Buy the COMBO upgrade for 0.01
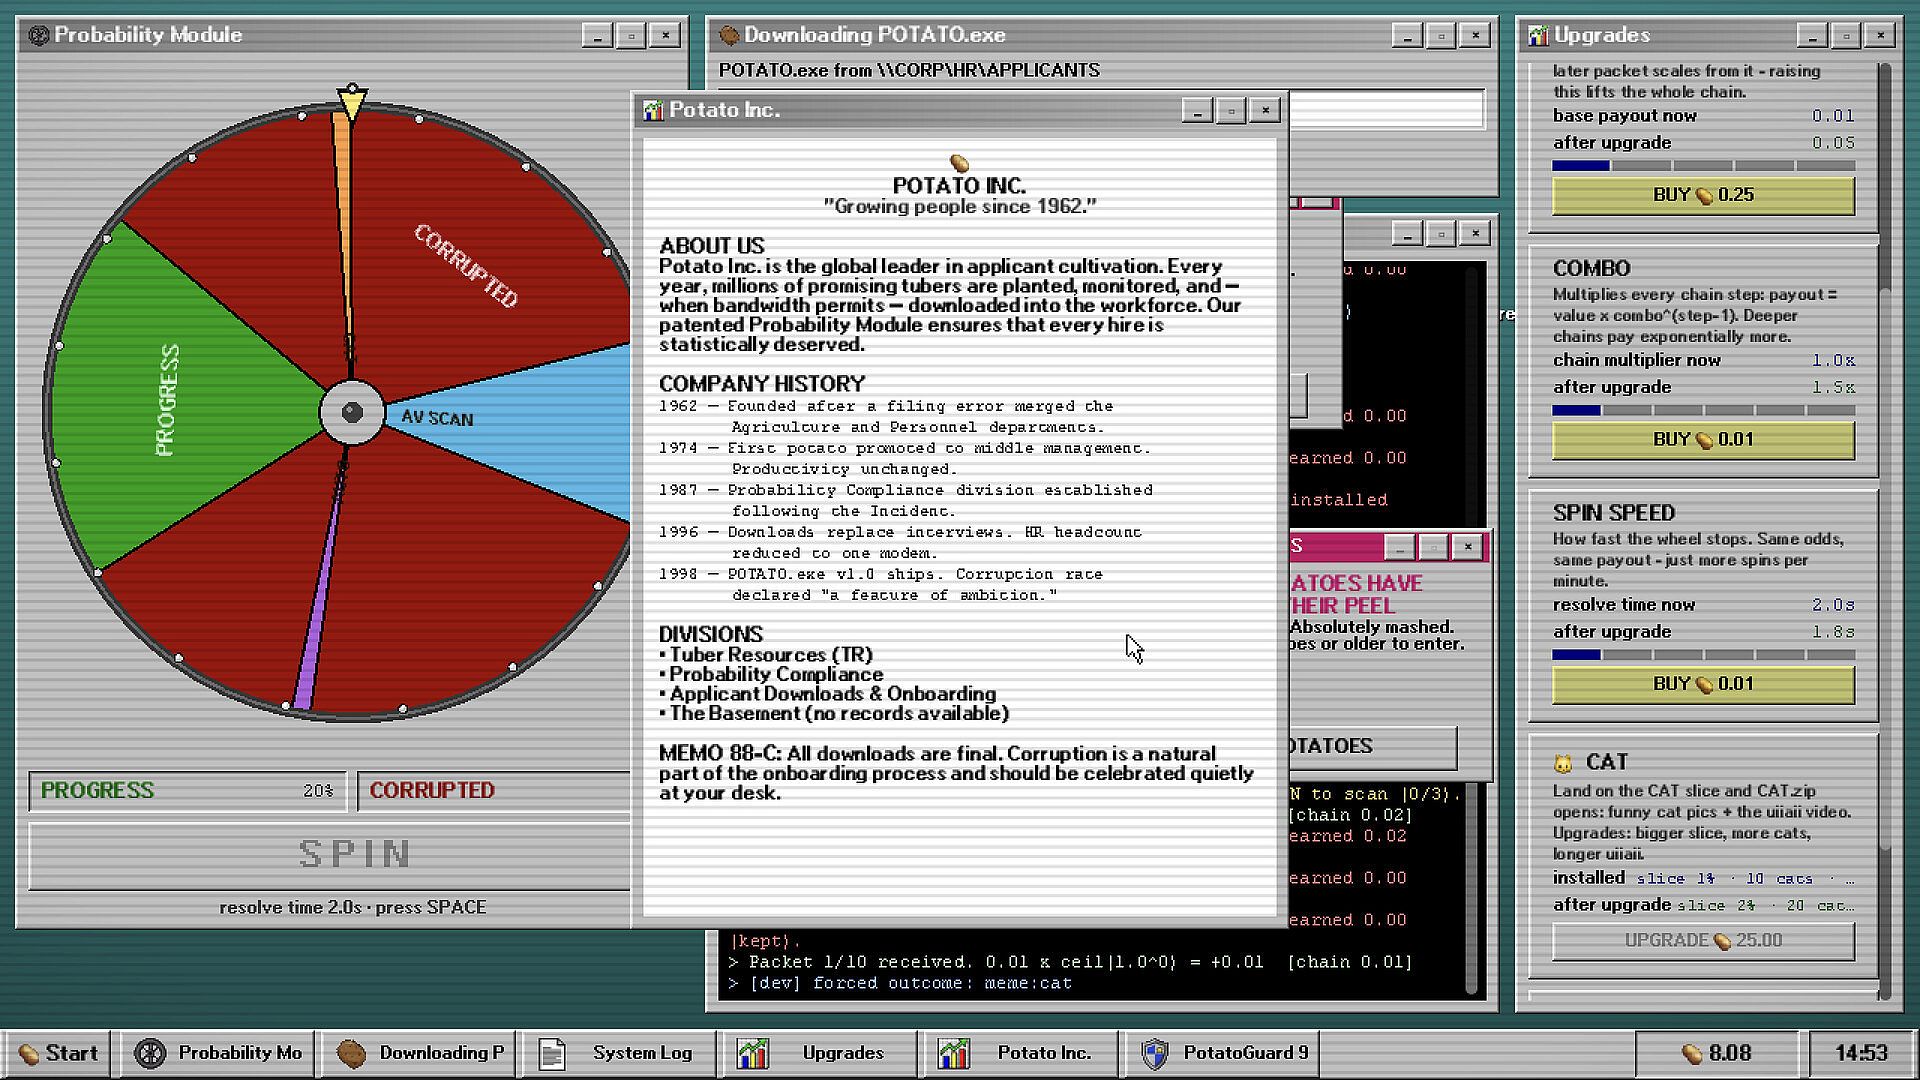This screenshot has width=1920, height=1080. 1703,440
